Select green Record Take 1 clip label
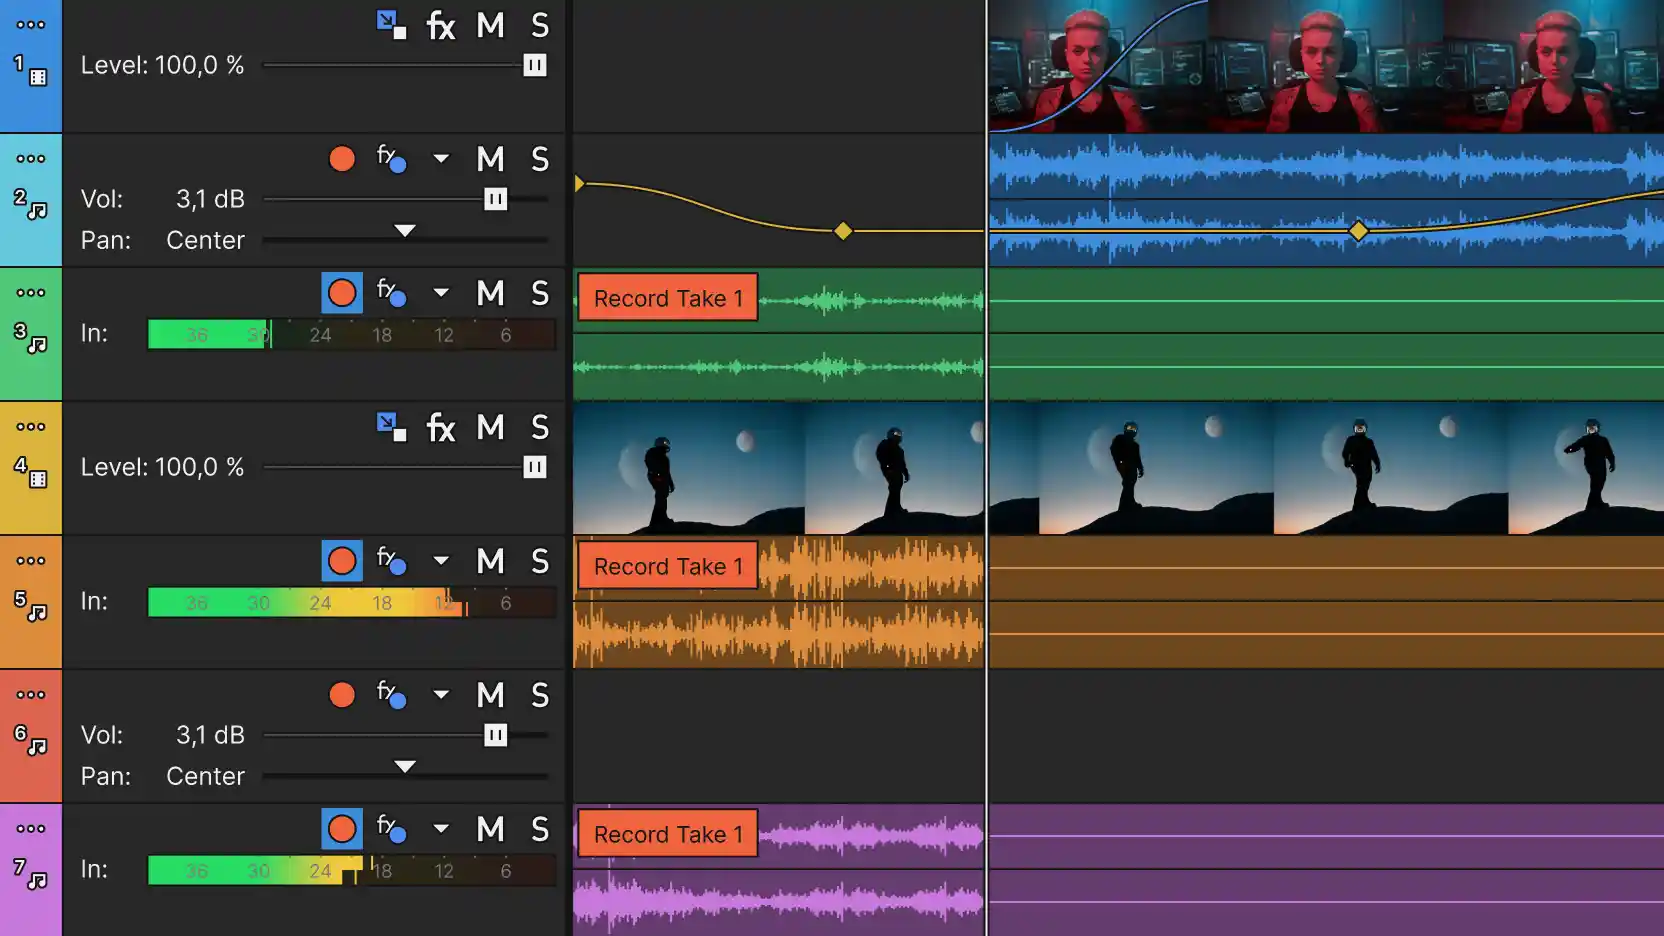This screenshot has height=936, width=1664. click(x=668, y=298)
